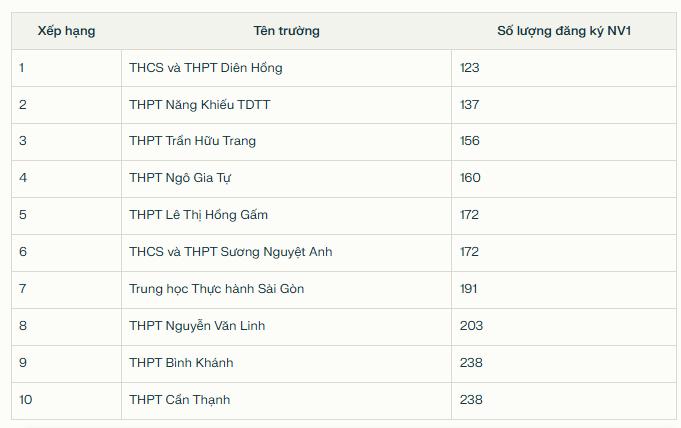681x428 pixels.
Task: Click the 'THPT Lê Thị Hồng Gấm' cell
Action: pos(287,216)
